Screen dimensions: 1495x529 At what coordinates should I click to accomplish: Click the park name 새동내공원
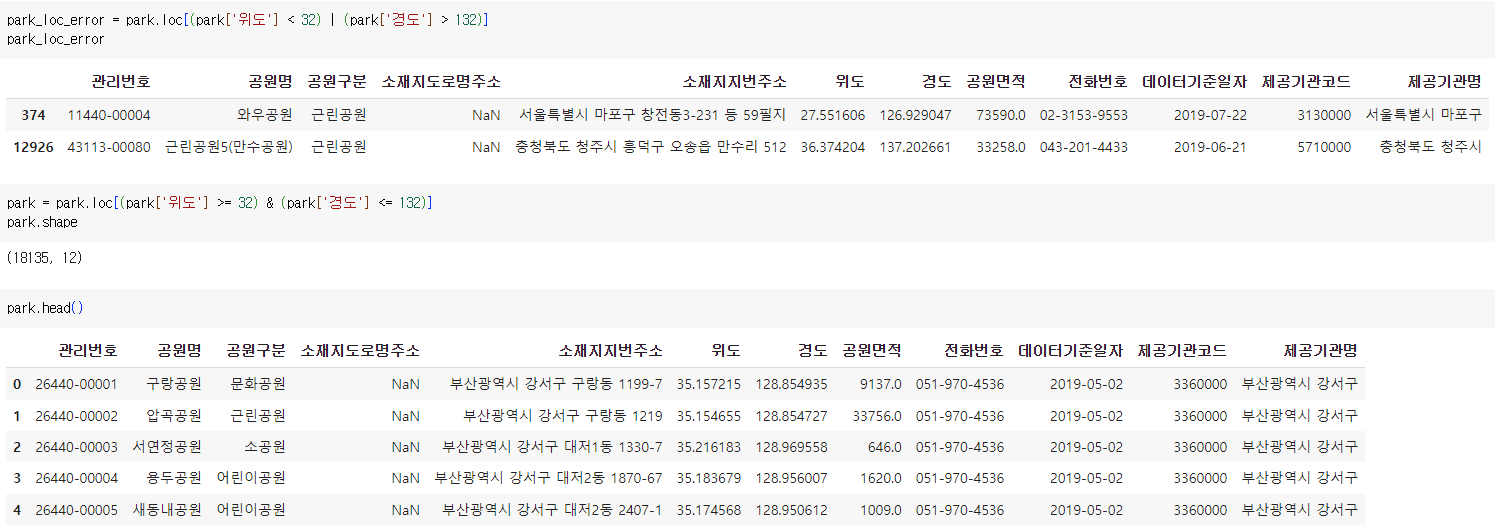click(167, 510)
